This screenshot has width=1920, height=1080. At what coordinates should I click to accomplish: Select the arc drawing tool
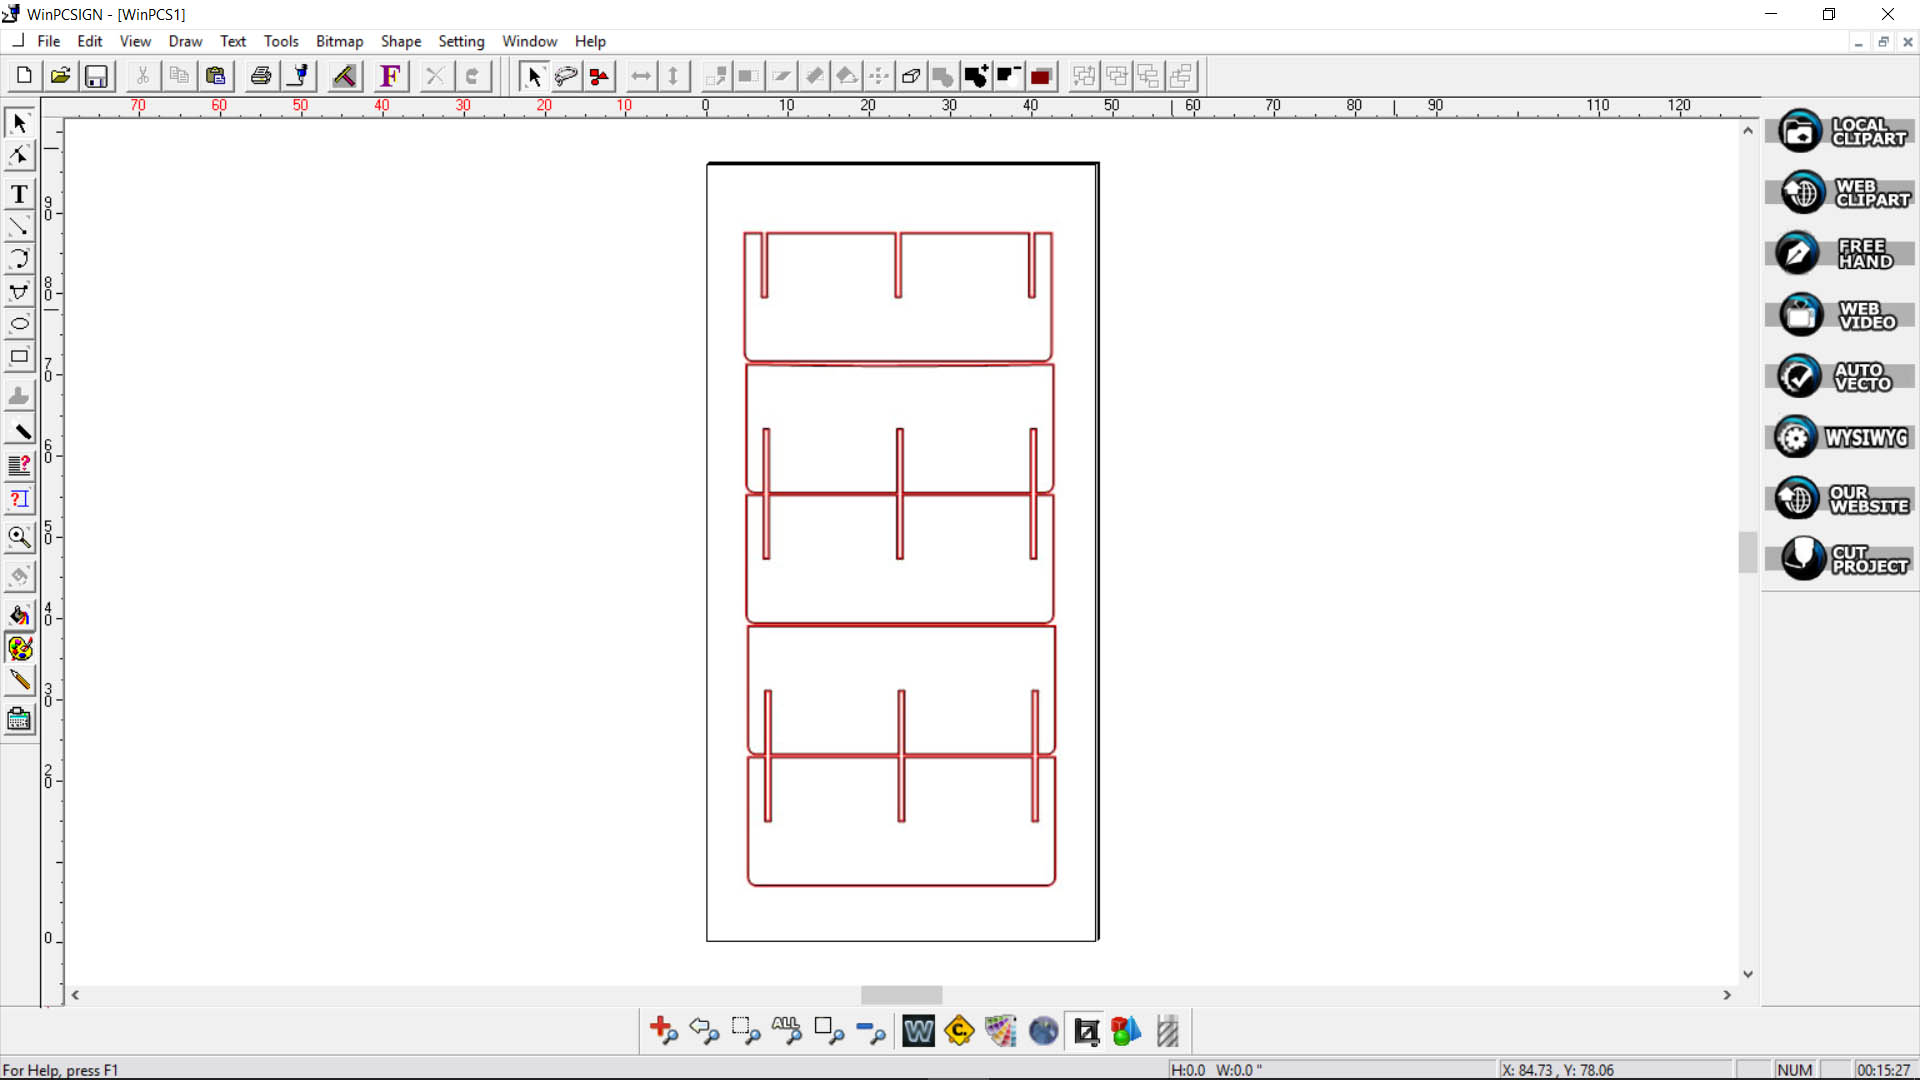point(19,259)
